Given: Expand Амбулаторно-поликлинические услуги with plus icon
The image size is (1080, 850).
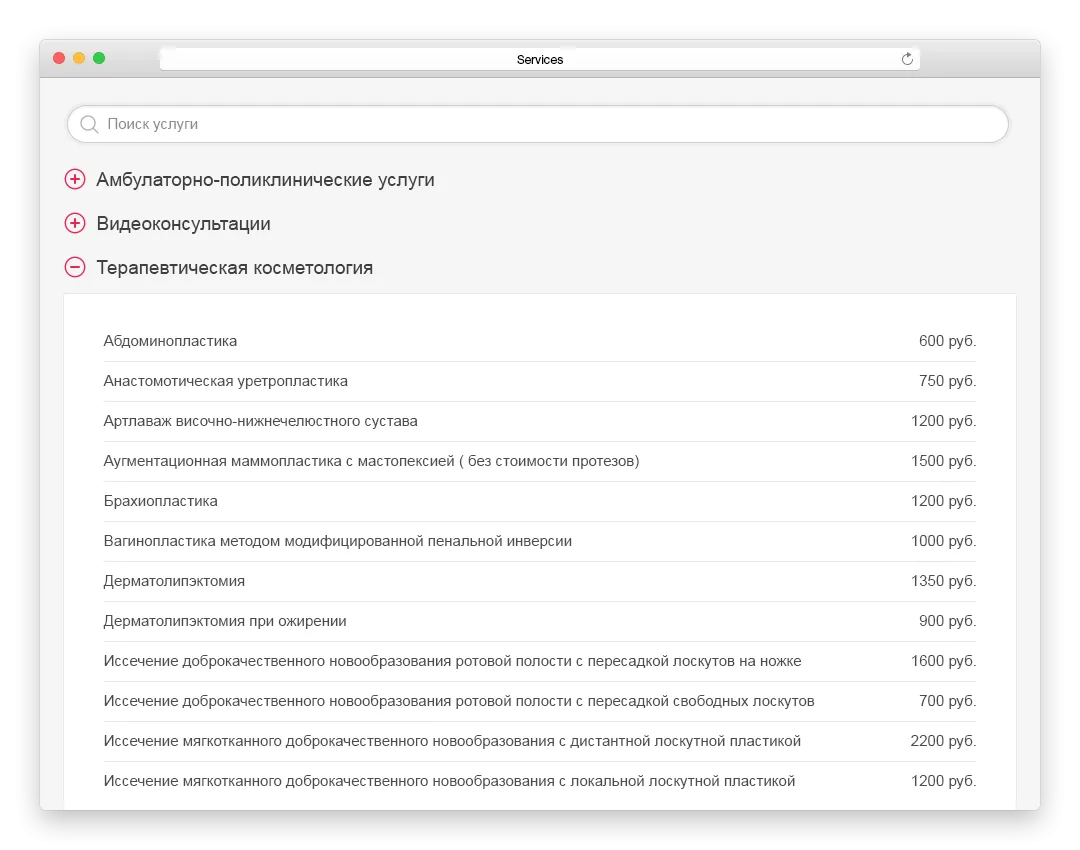Looking at the screenshot, I should (x=75, y=179).
